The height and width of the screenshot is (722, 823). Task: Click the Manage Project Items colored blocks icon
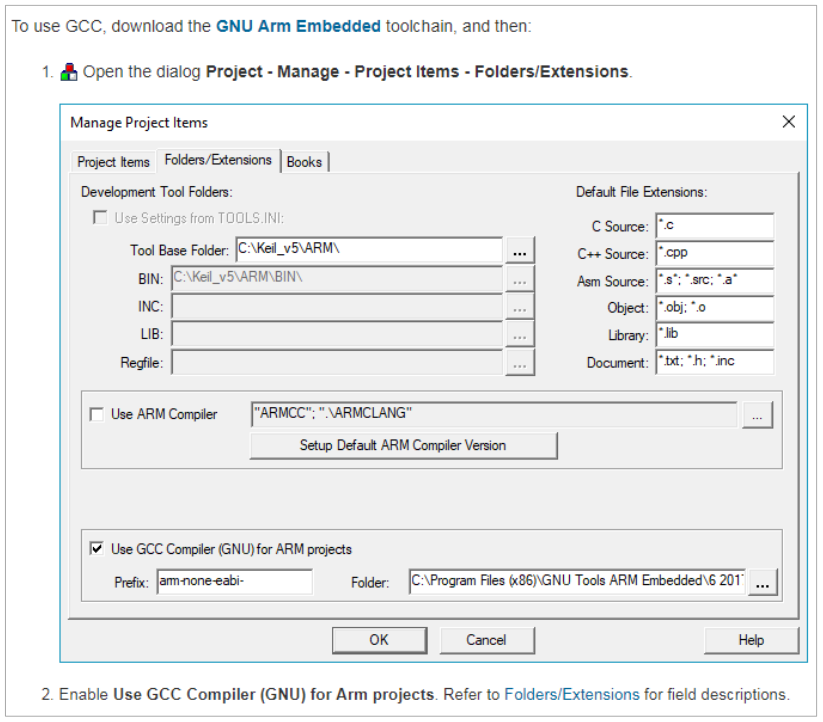(x=69, y=72)
